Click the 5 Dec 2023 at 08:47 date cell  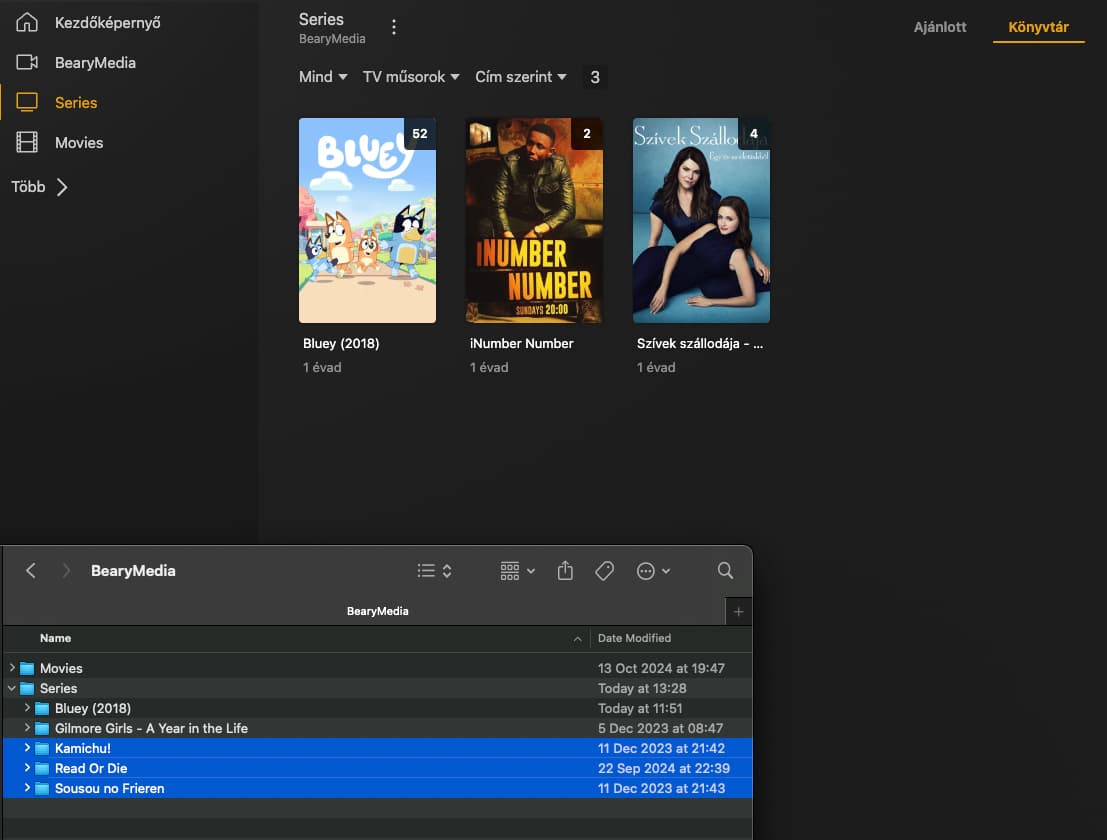click(660, 728)
